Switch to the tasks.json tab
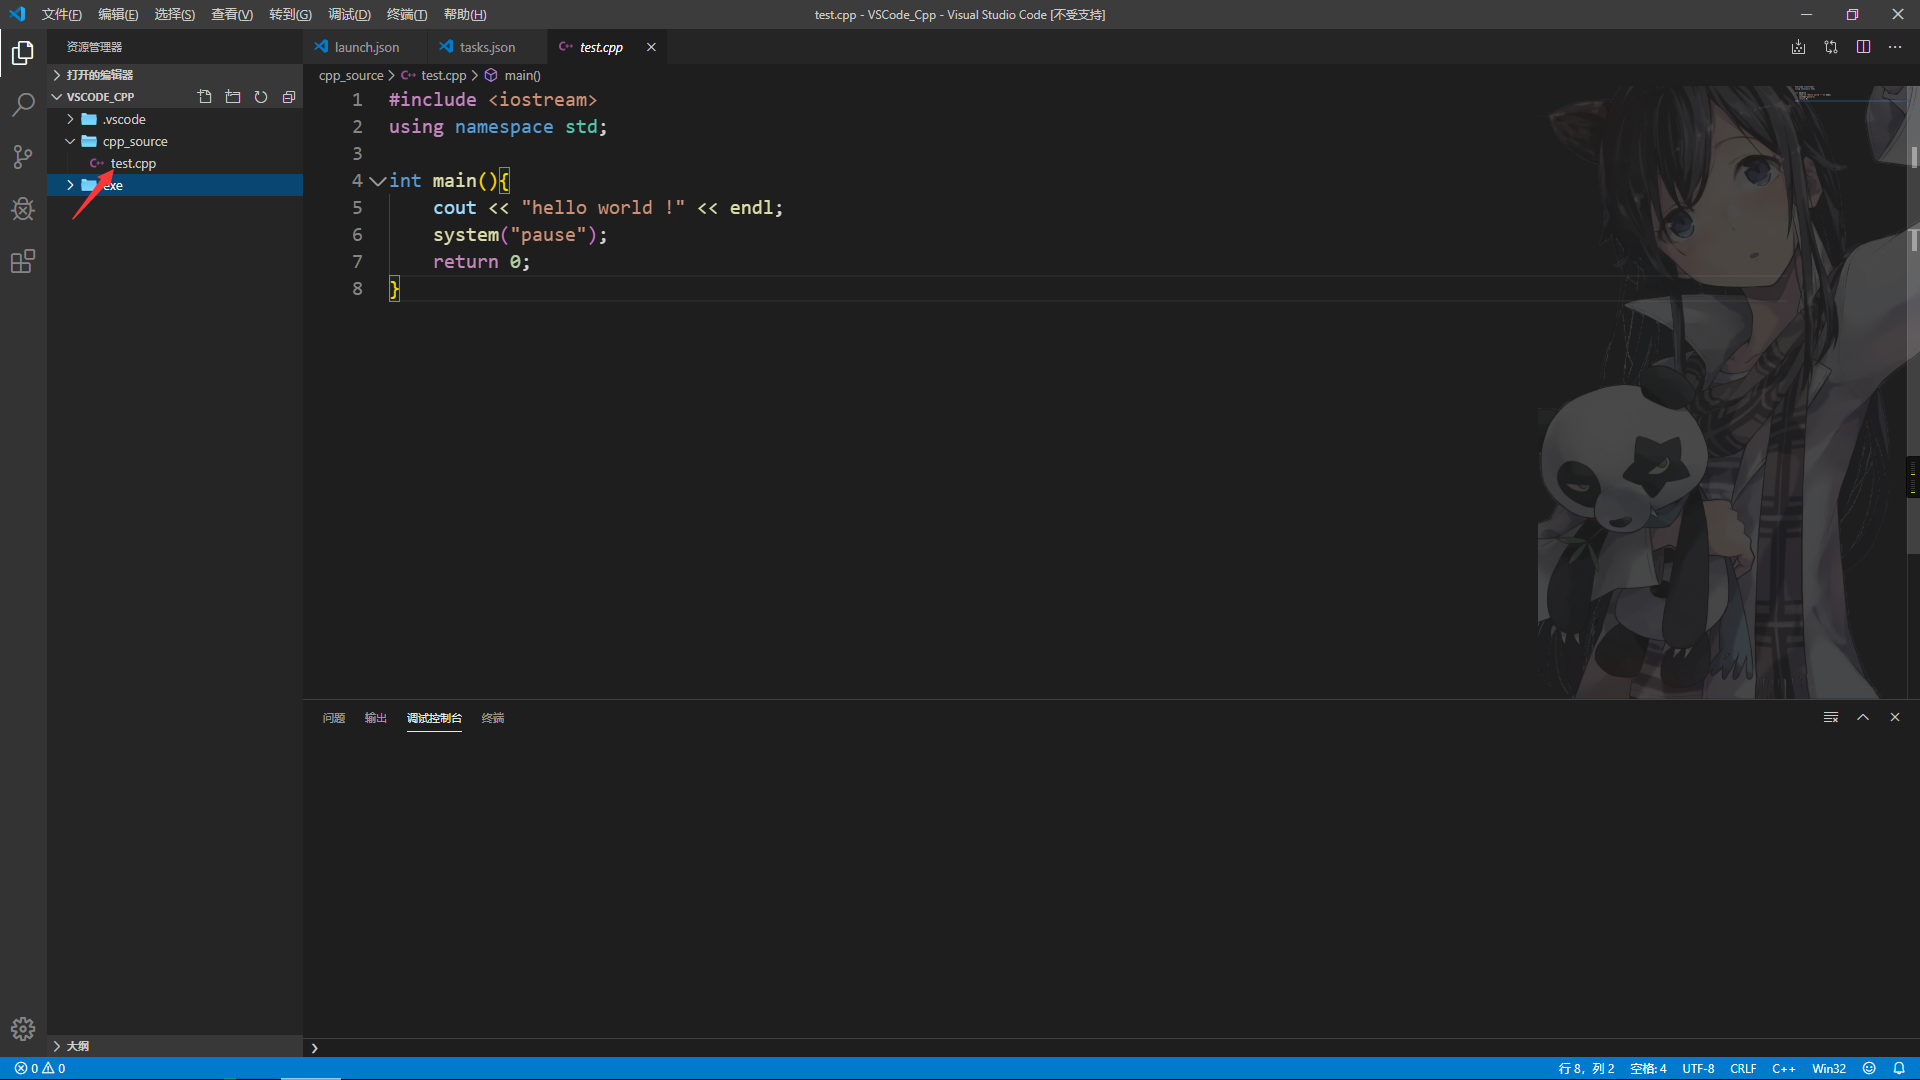1920x1080 pixels. click(x=487, y=47)
